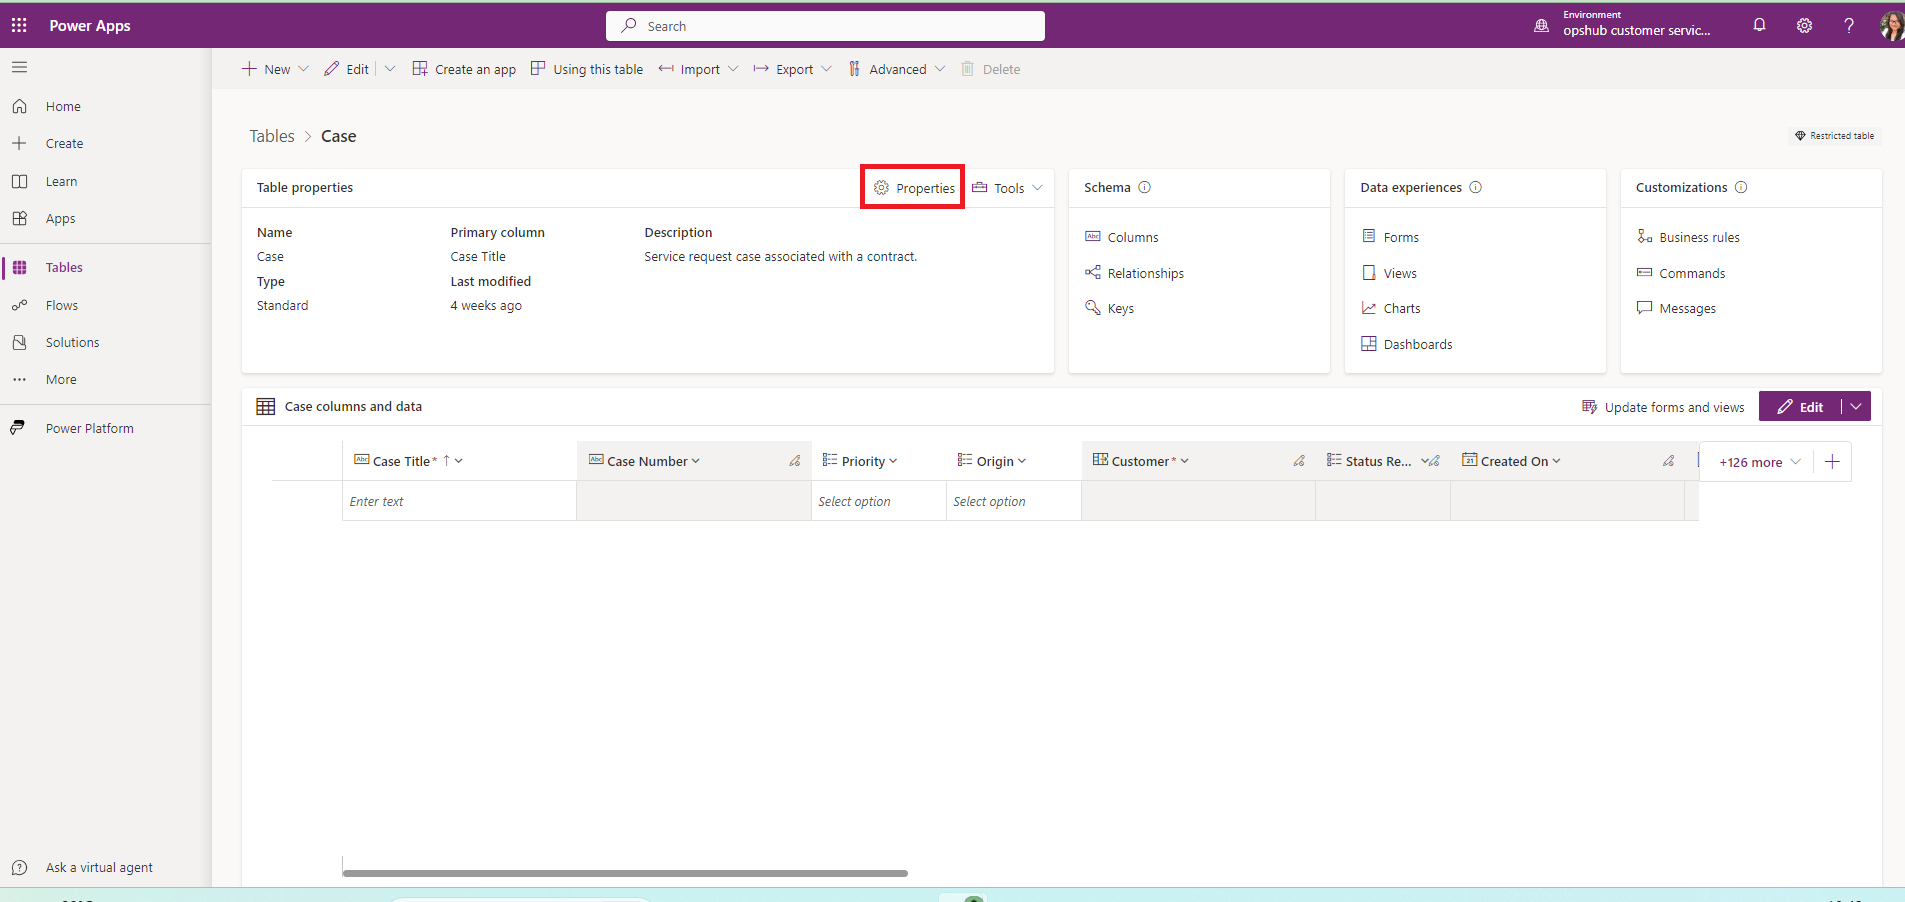Click the help question mark icon

pos(1848,25)
